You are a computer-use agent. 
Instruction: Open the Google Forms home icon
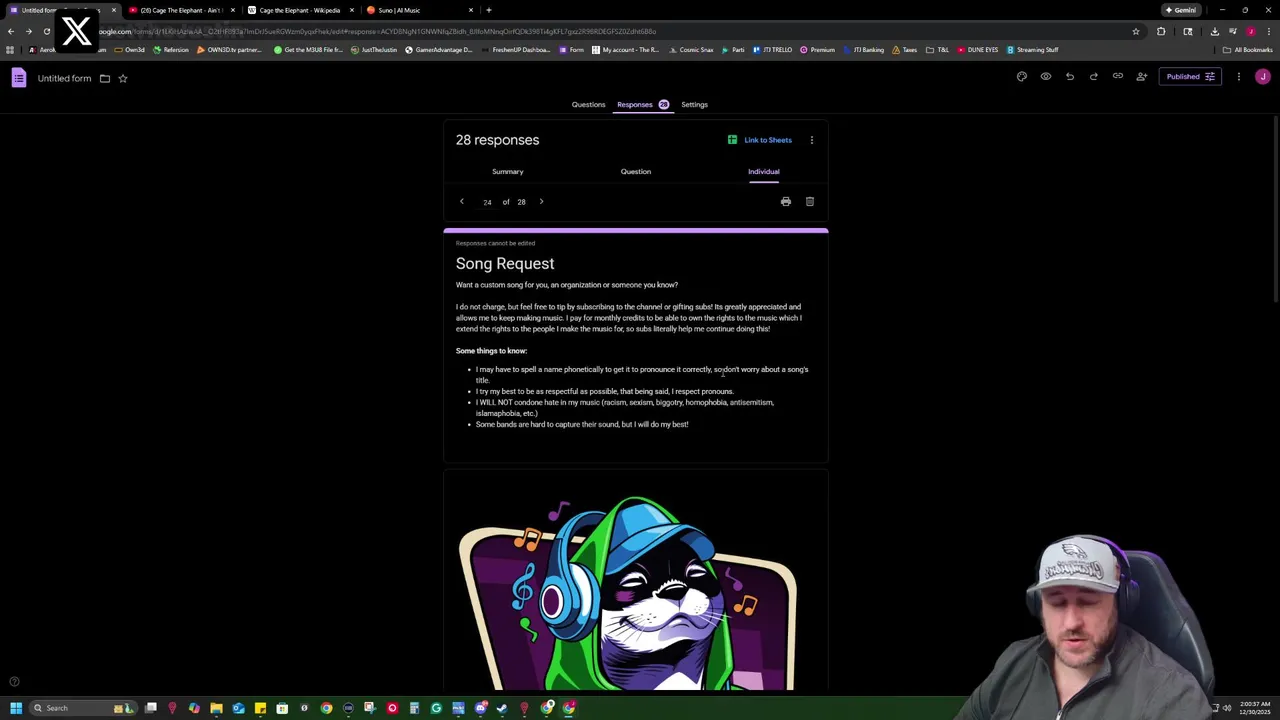point(18,78)
